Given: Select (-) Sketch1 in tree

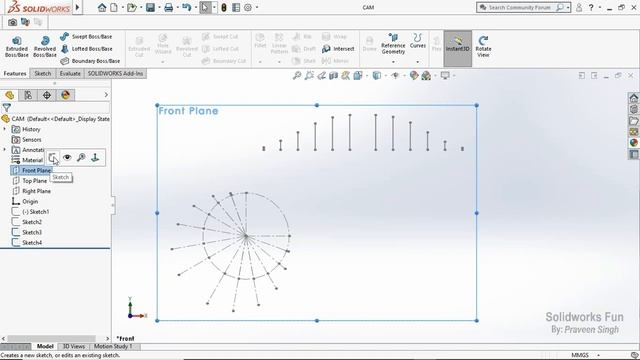Looking at the screenshot, I should (31, 212).
